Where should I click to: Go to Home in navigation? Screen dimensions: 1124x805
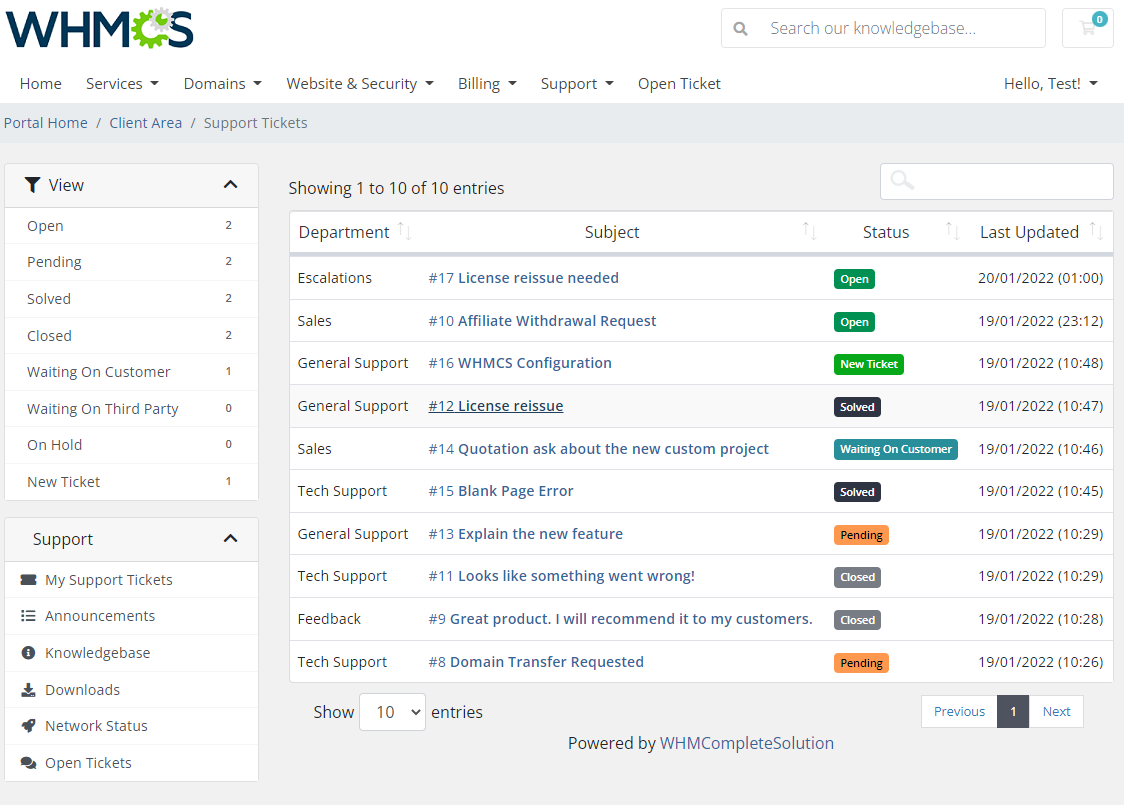41,84
